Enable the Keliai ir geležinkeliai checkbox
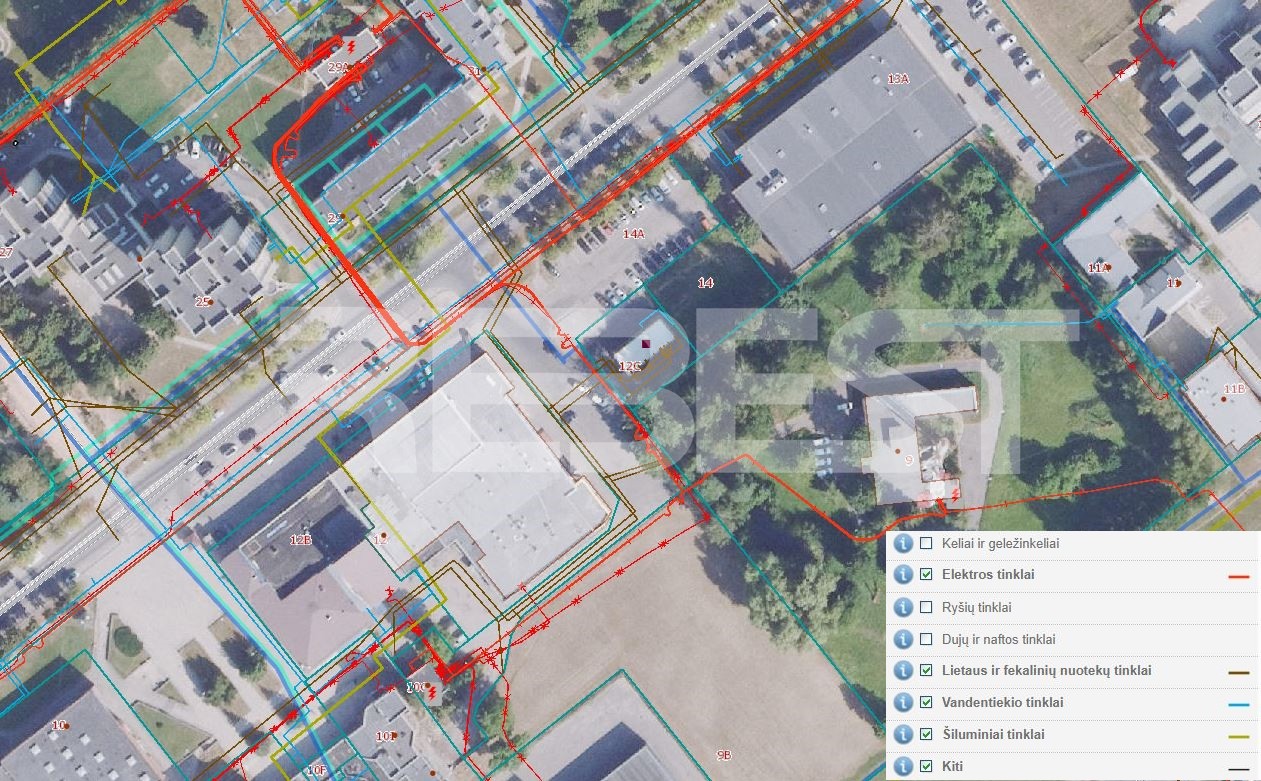1261x781 pixels. [926, 543]
